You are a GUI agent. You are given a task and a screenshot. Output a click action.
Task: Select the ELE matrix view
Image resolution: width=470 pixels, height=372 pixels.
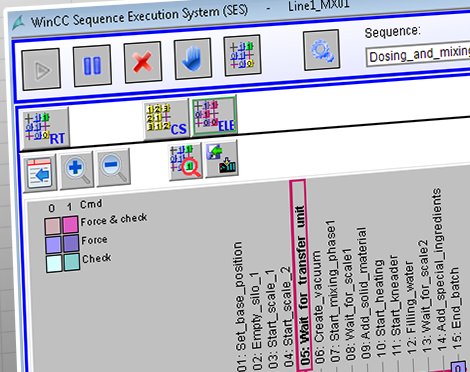point(215,115)
